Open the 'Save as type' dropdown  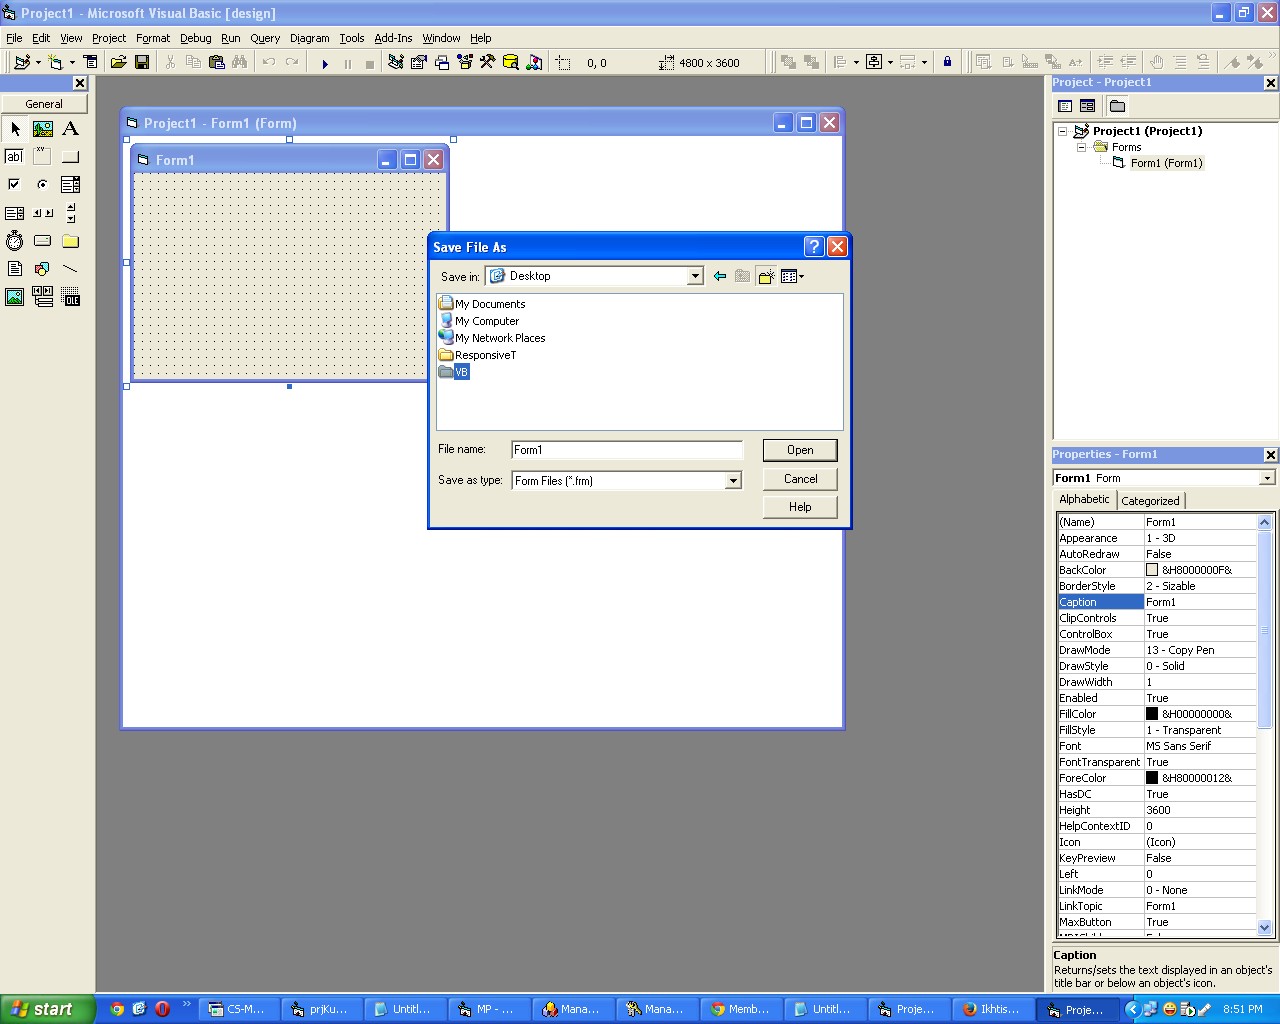click(x=735, y=480)
